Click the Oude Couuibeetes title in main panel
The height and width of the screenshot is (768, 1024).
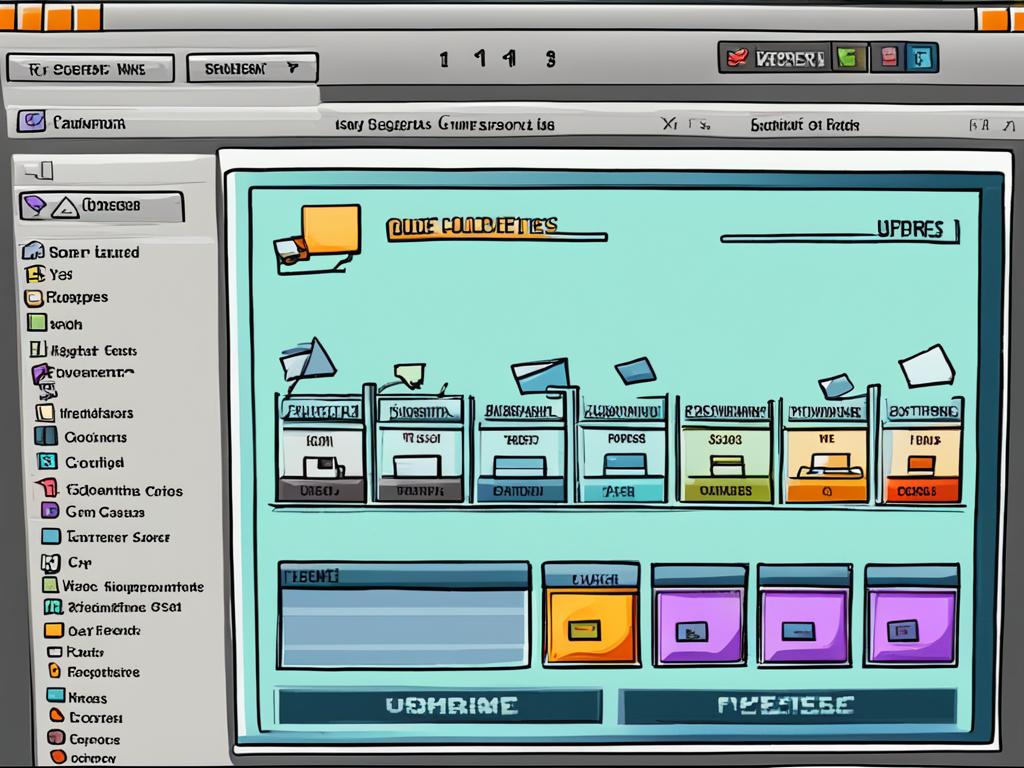pyautogui.click(x=473, y=227)
